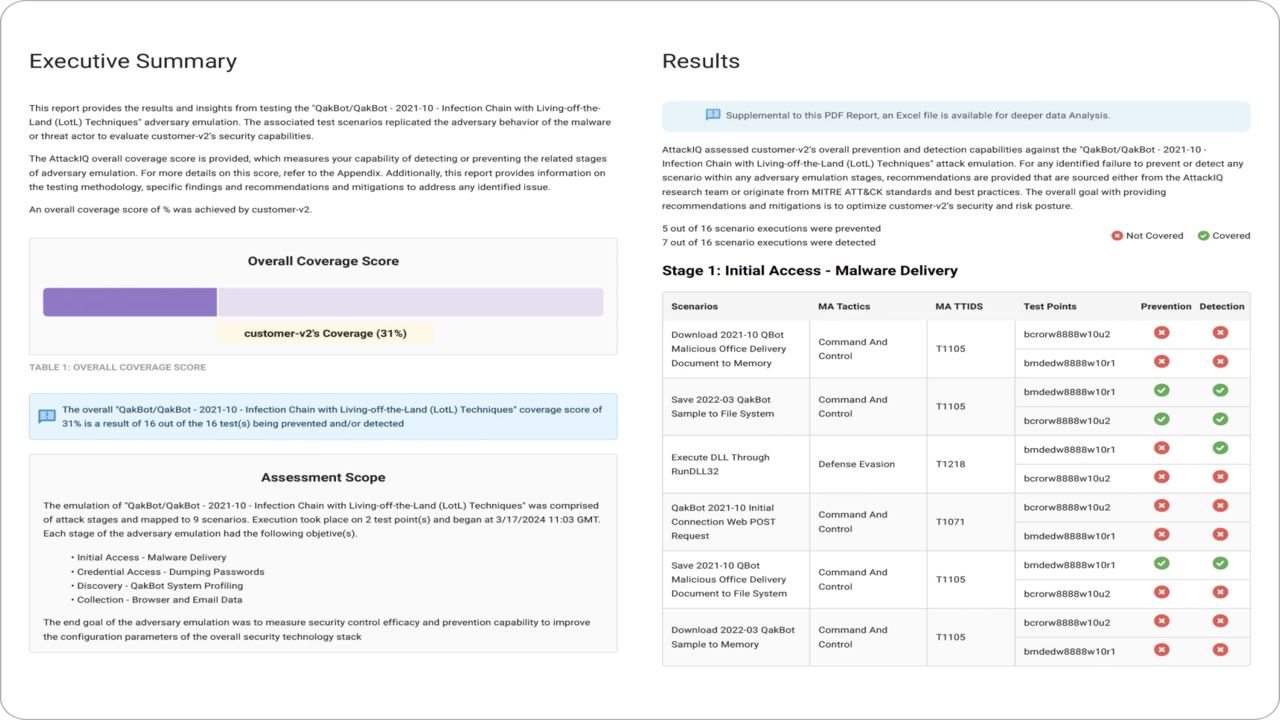The image size is (1280, 720).
Task: Click the Detection column header
Action: (1222, 306)
